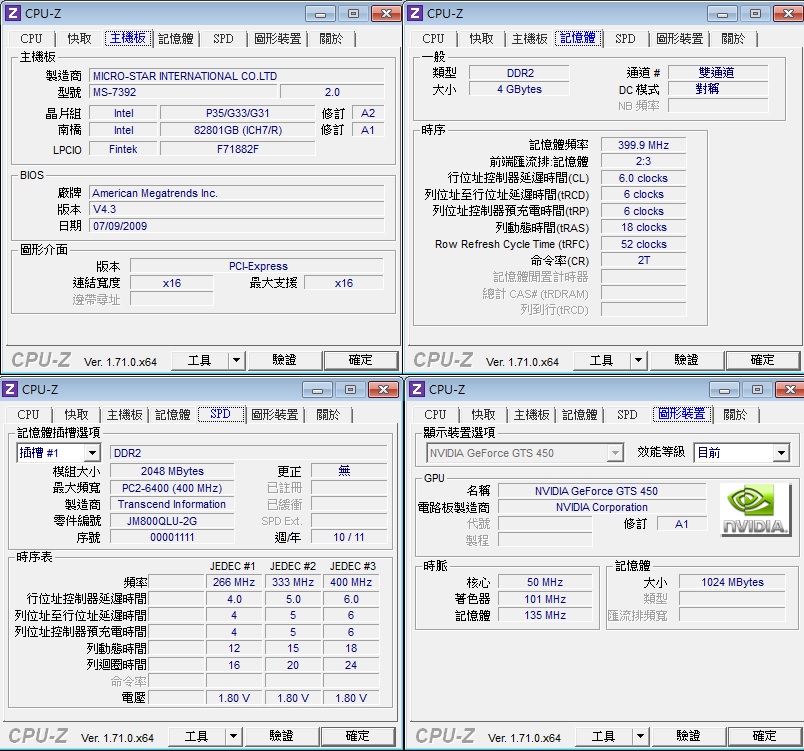Image resolution: width=804 pixels, height=751 pixels.
Task: Click the CPU-Z logo icon in the memory window title bar
Action: point(414,13)
